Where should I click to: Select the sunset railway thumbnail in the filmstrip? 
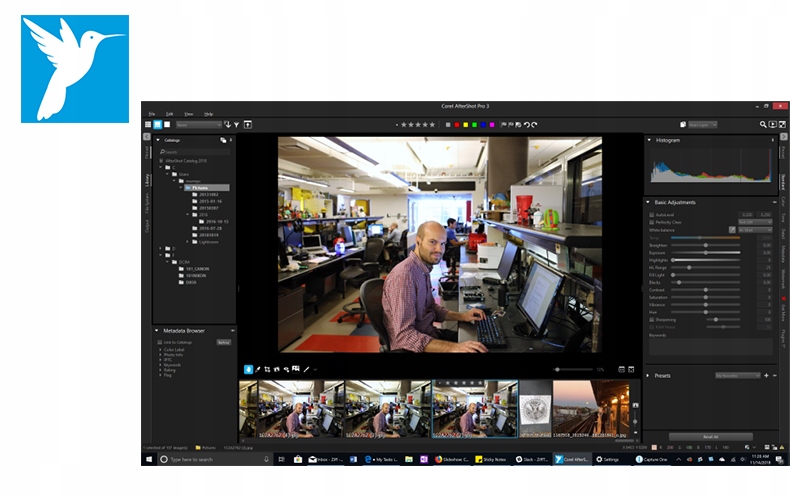click(590, 408)
